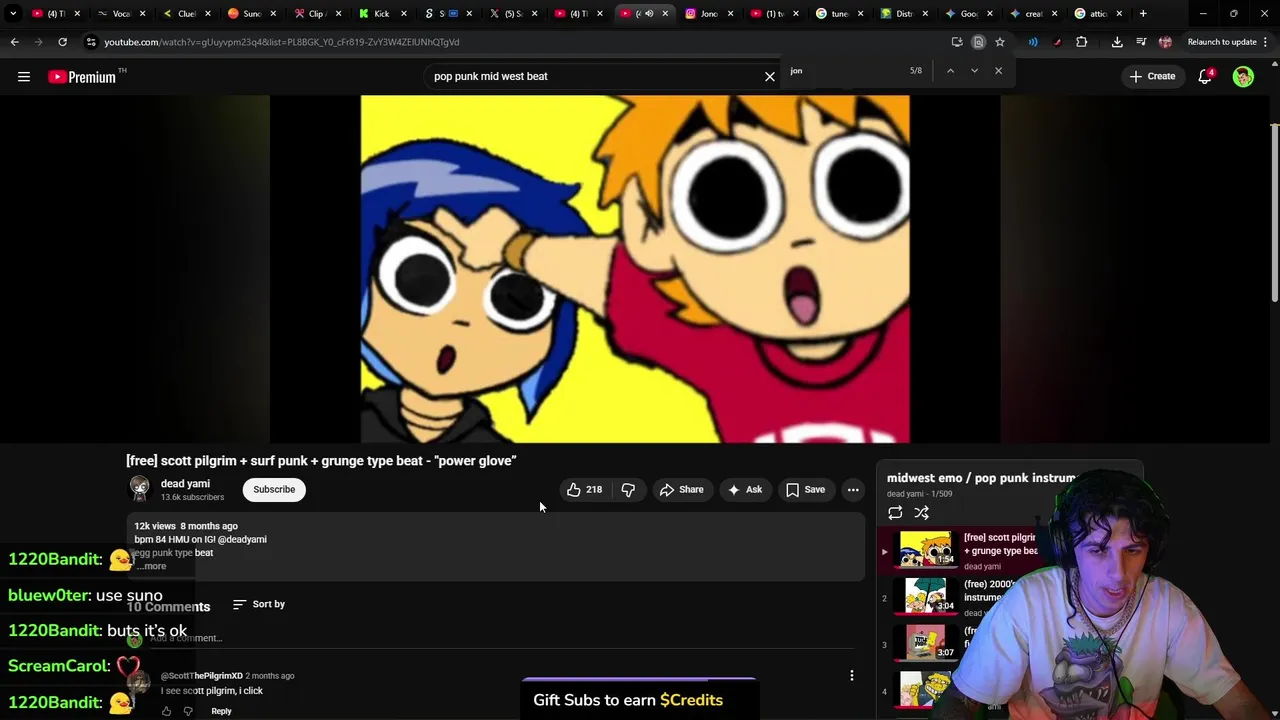This screenshot has height=720, width=1280.
Task: Subscribe to dead yami
Action: (274, 489)
